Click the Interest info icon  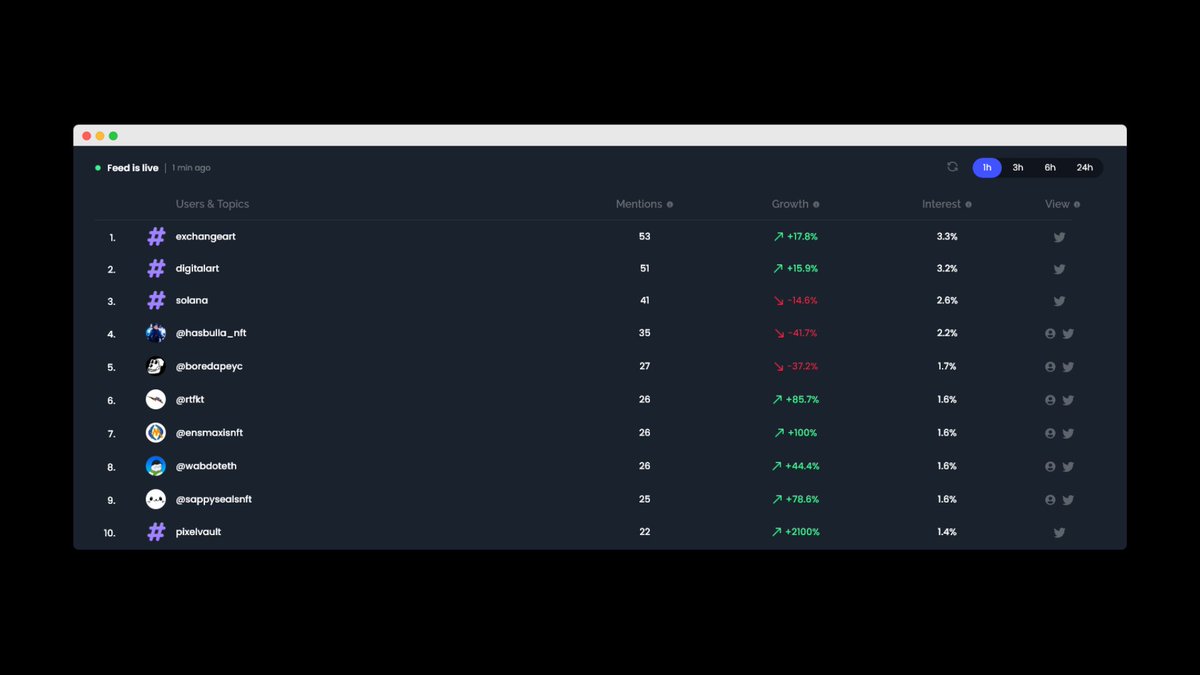tap(968, 204)
